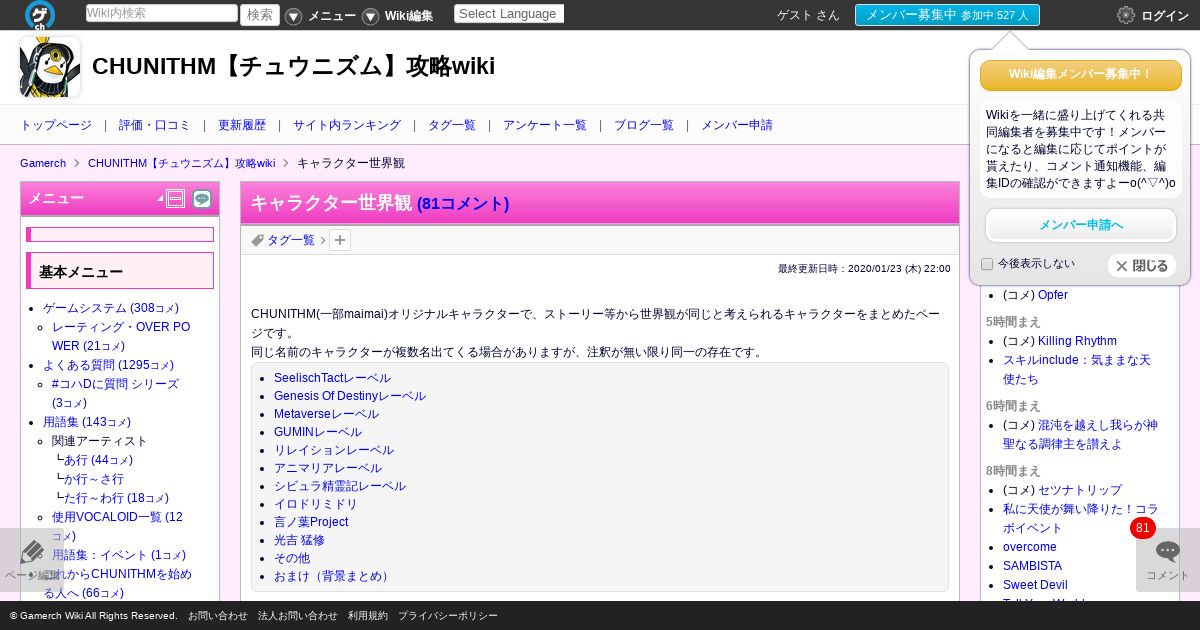Focus the Wiki内検索 search field
Image resolution: width=1200 pixels, height=630 pixels.
point(162,13)
